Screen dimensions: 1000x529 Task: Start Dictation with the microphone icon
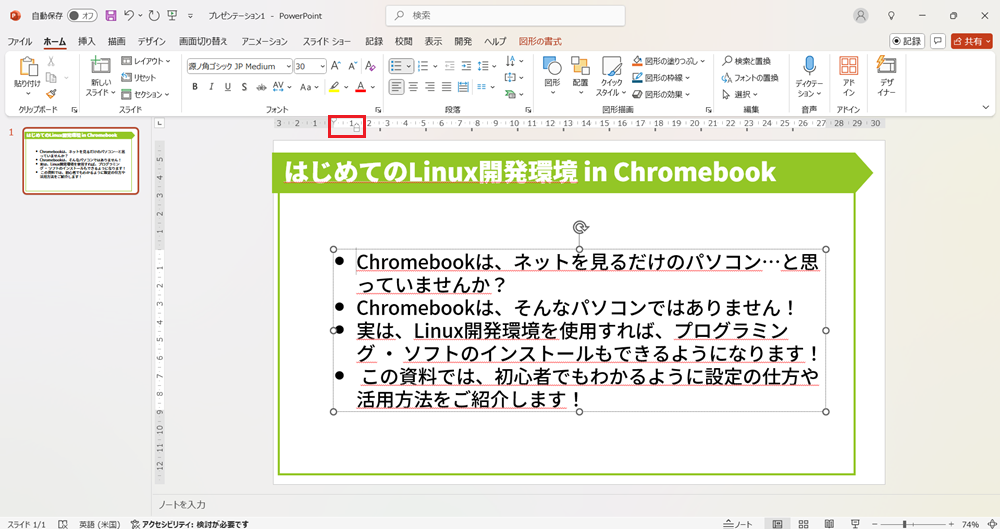809,66
